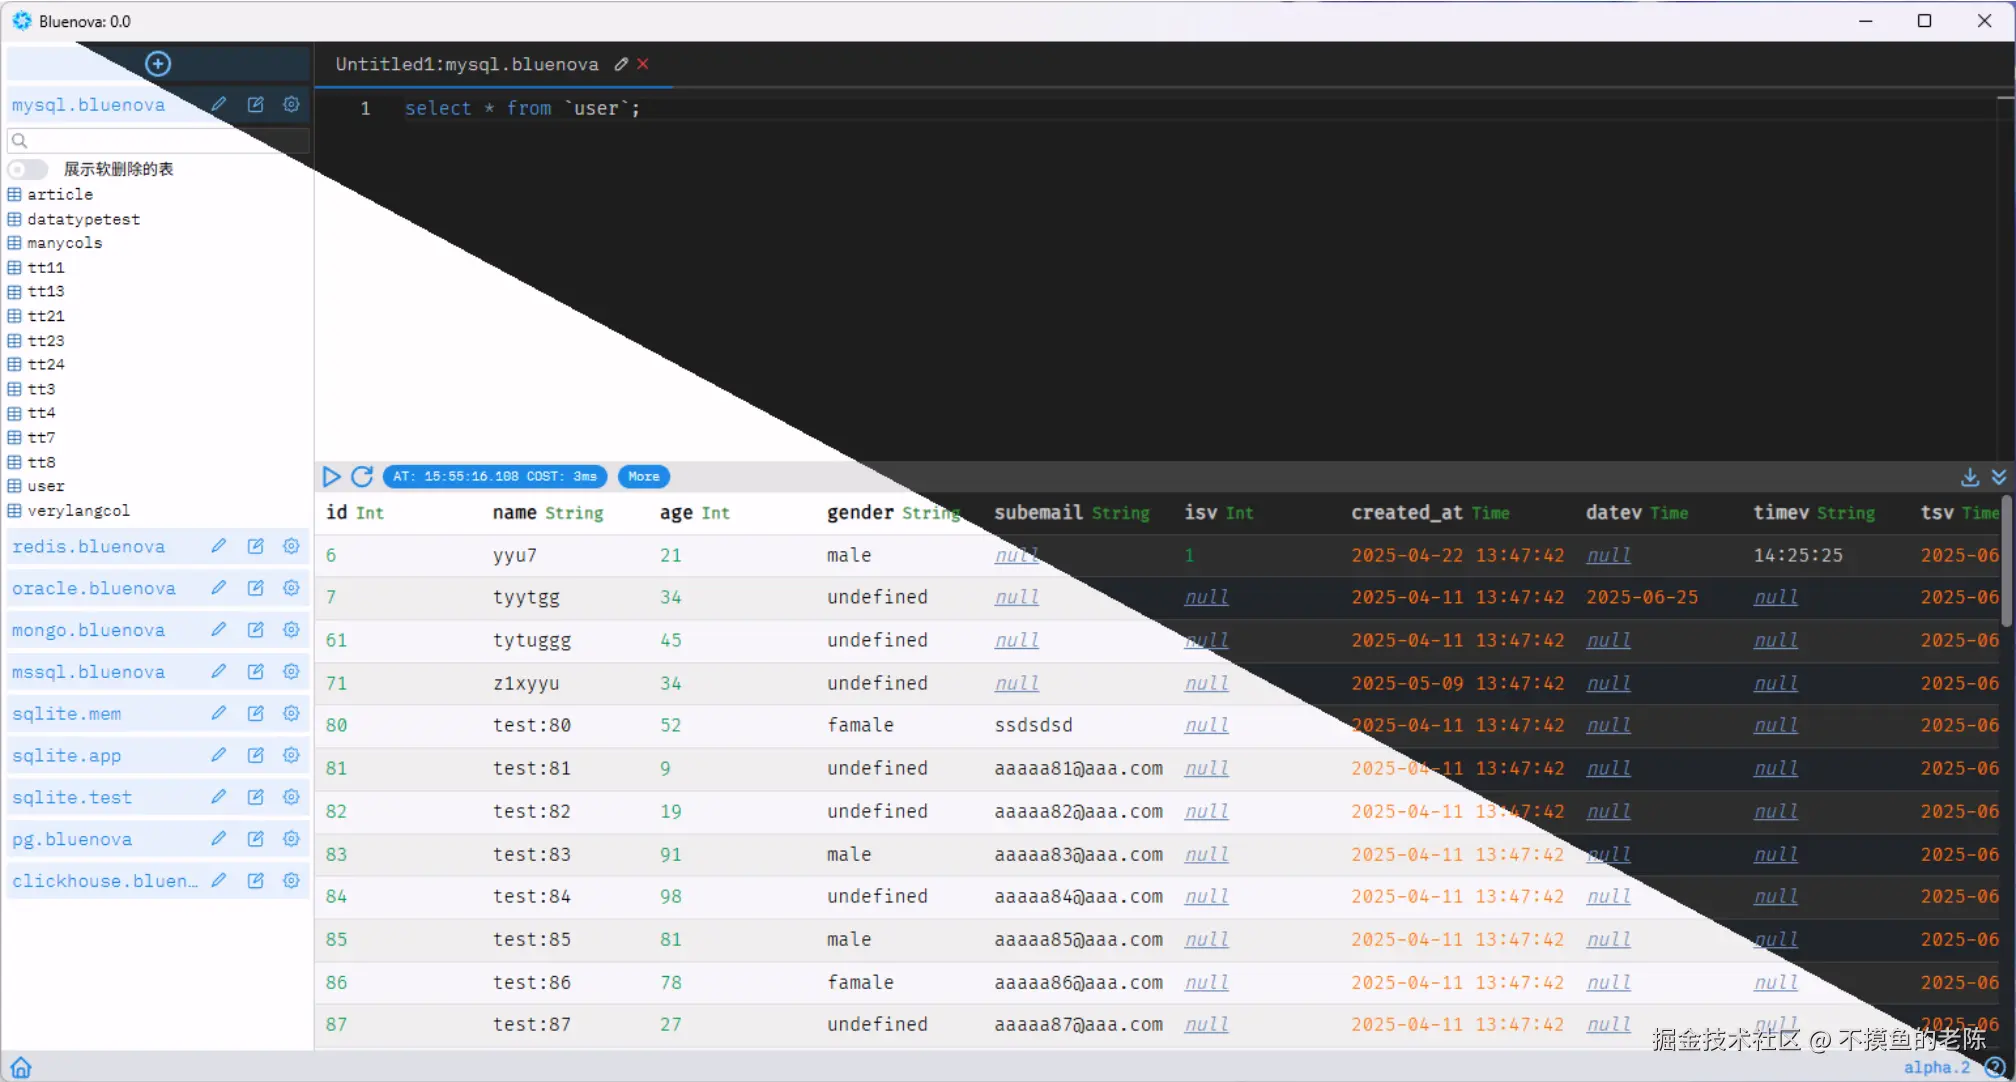Click the download results icon
2016x1082 pixels.
click(1969, 477)
